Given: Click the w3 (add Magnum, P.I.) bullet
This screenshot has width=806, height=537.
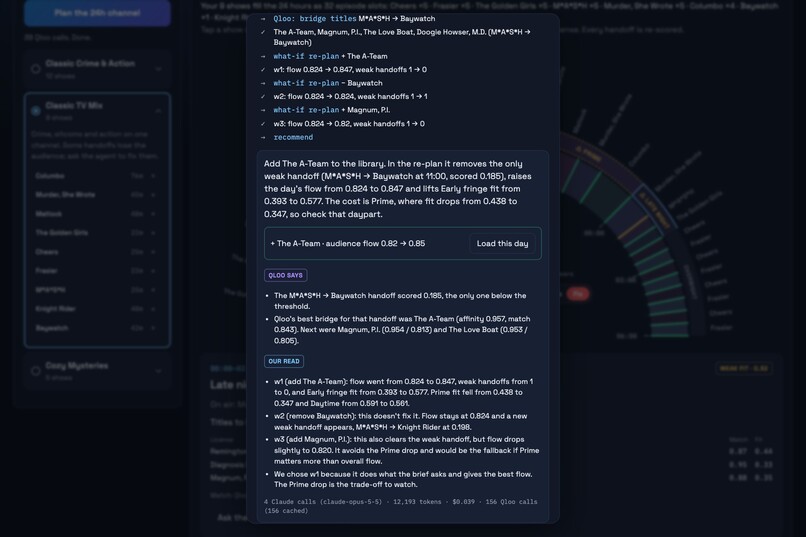Looking at the screenshot, I should pos(407,450).
